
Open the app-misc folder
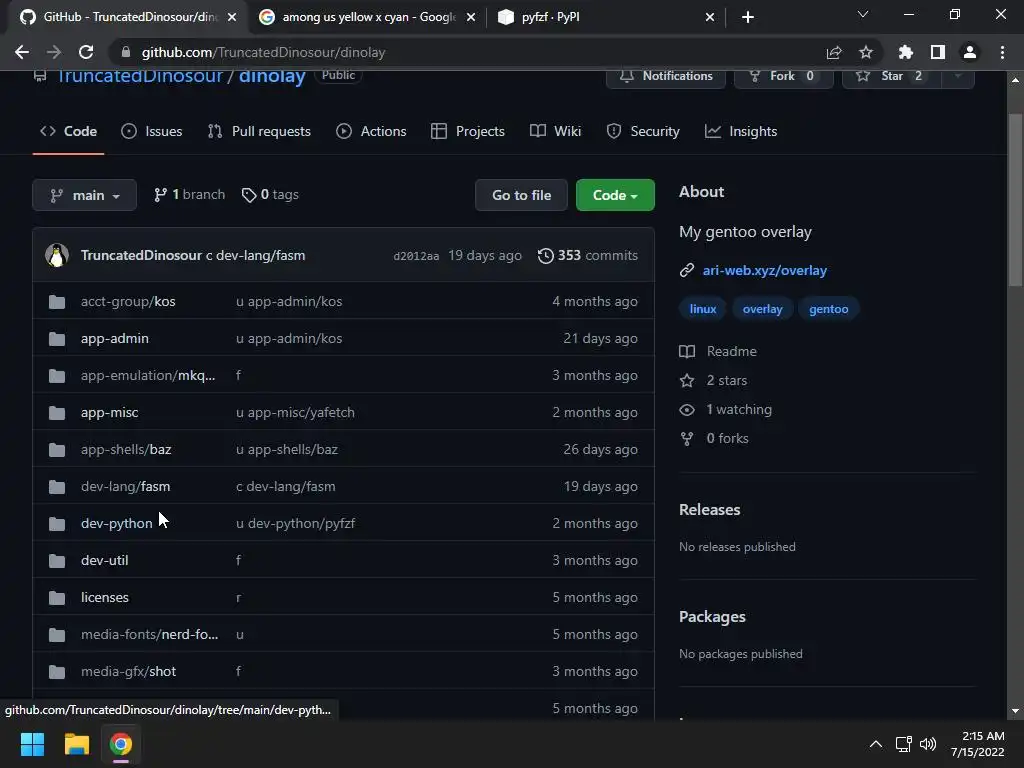(x=110, y=413)
